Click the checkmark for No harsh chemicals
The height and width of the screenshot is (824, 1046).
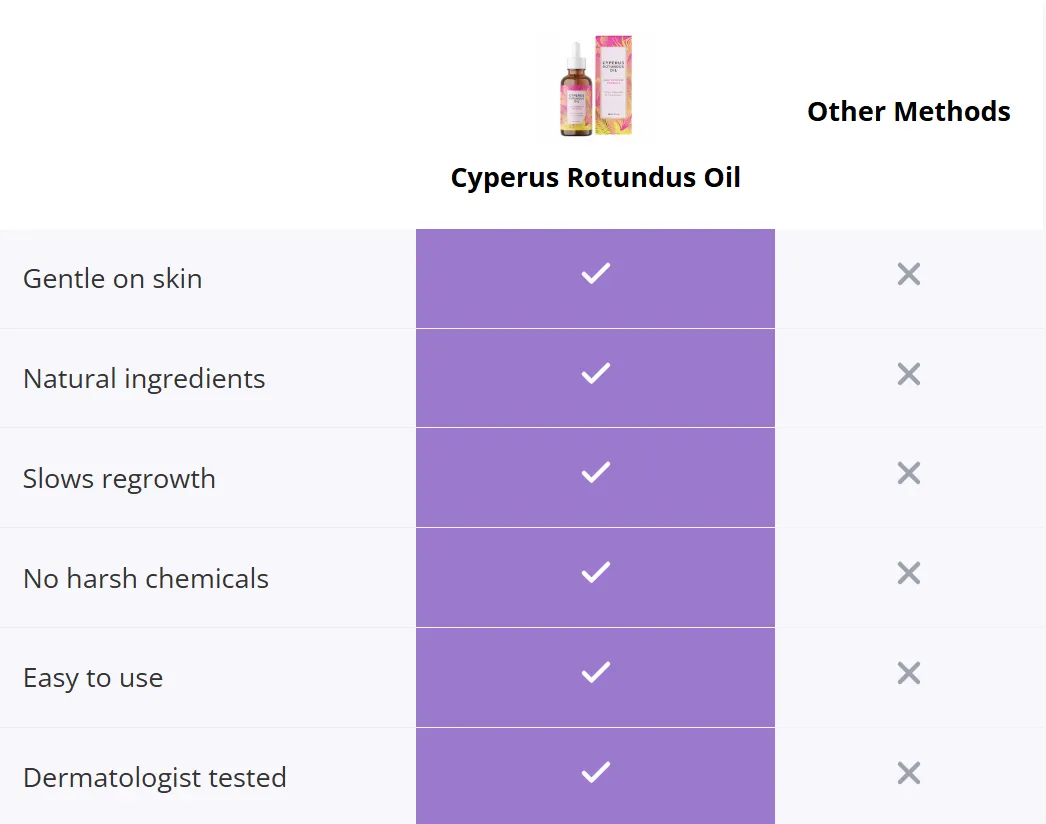coord(596,572)
